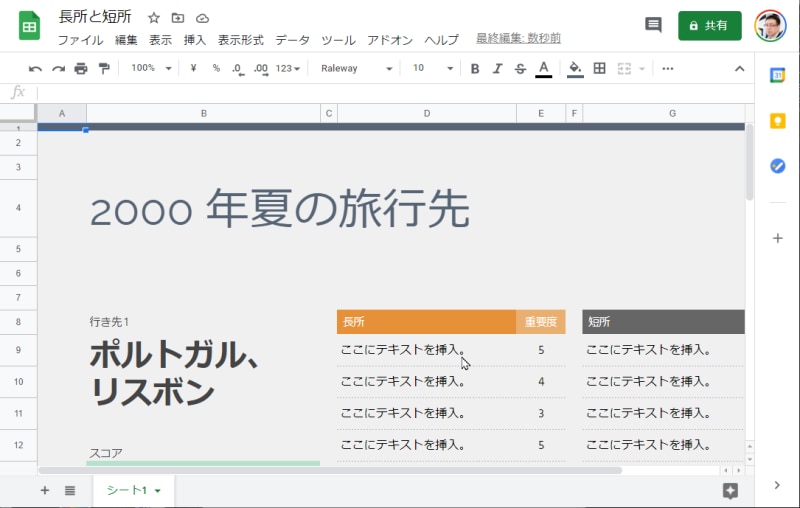Open Google Tasks in side panel
800x508 pixels.
tap(777, 166)
